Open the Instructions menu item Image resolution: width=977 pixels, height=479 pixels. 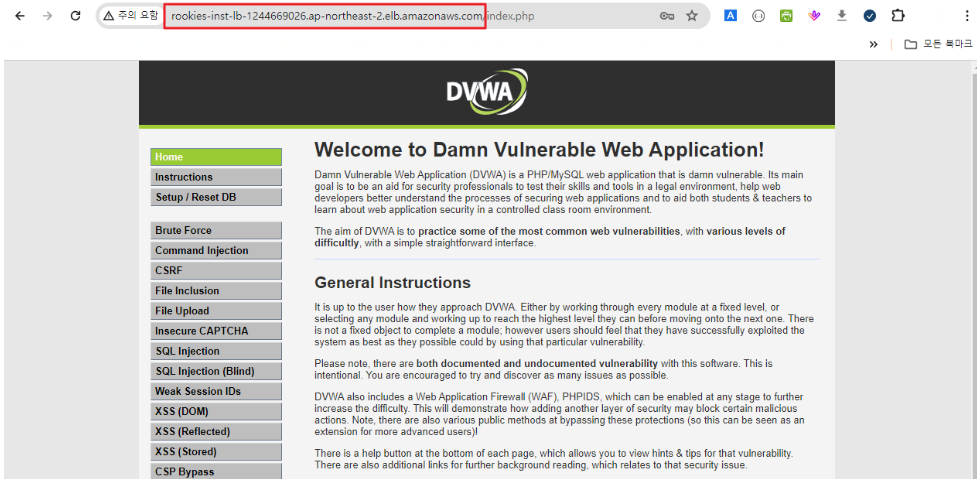point(216,177)
